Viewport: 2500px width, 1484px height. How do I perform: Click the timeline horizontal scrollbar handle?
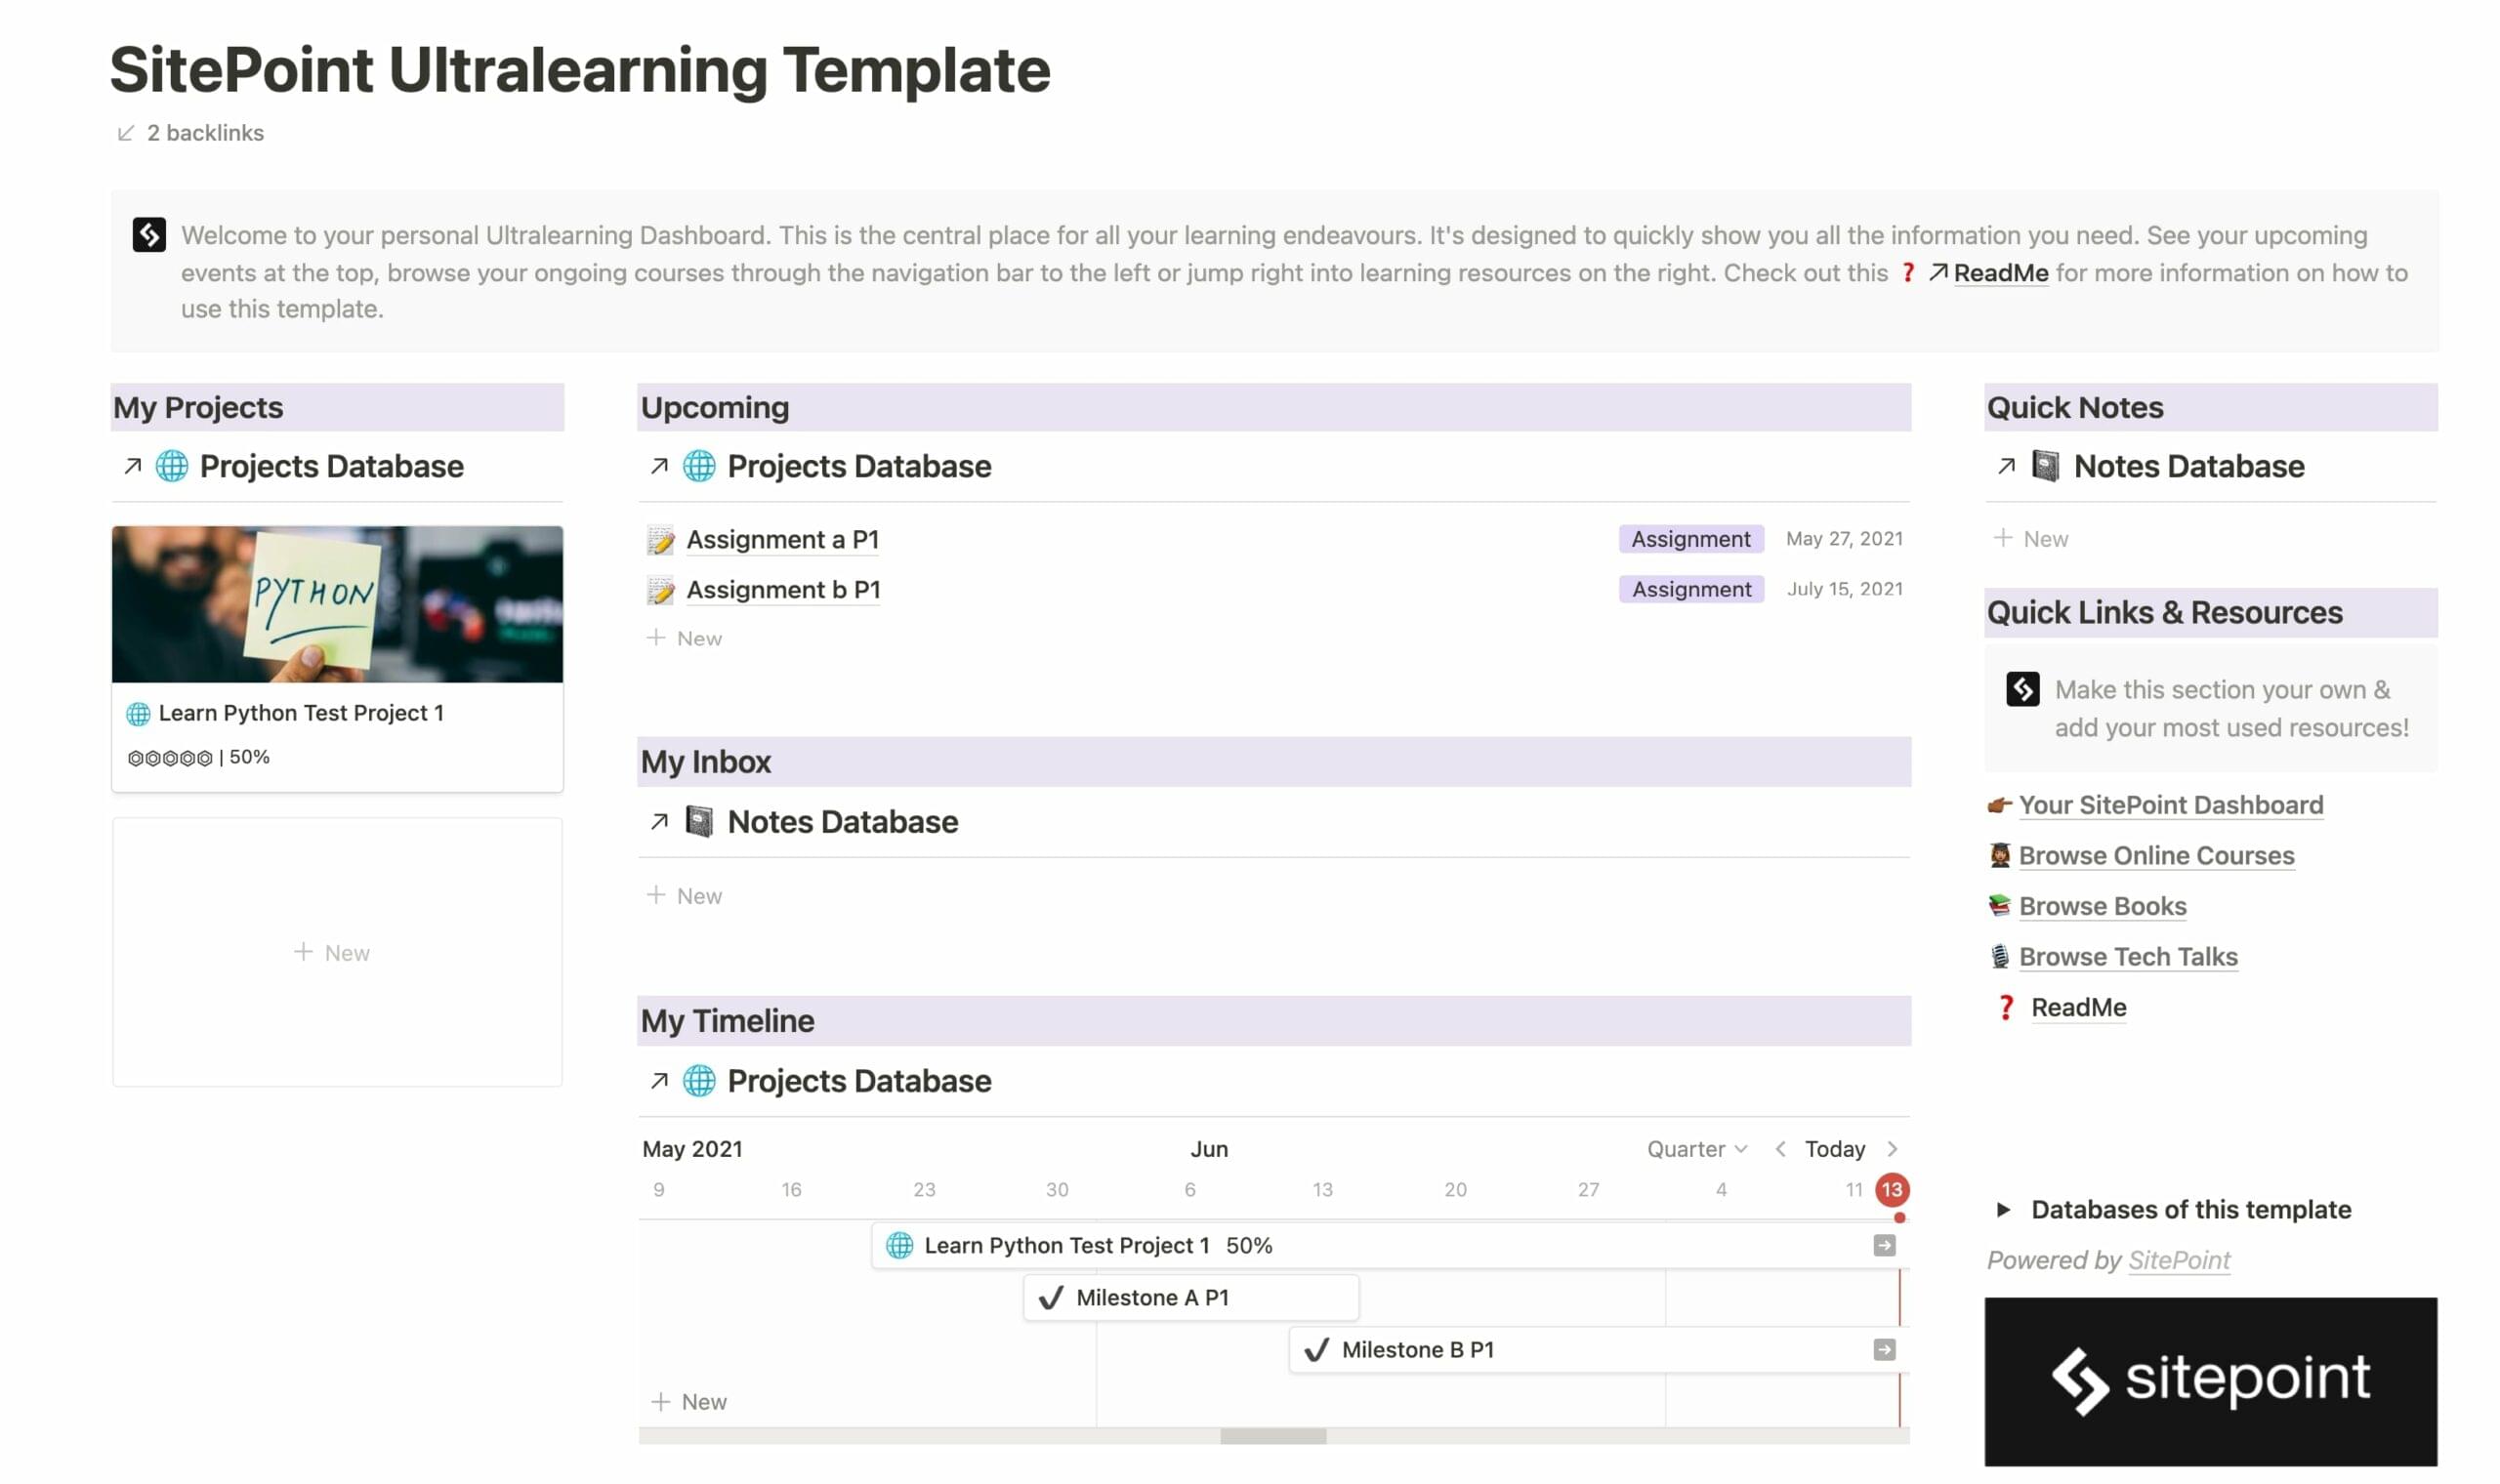(x=1272, y=1436)
